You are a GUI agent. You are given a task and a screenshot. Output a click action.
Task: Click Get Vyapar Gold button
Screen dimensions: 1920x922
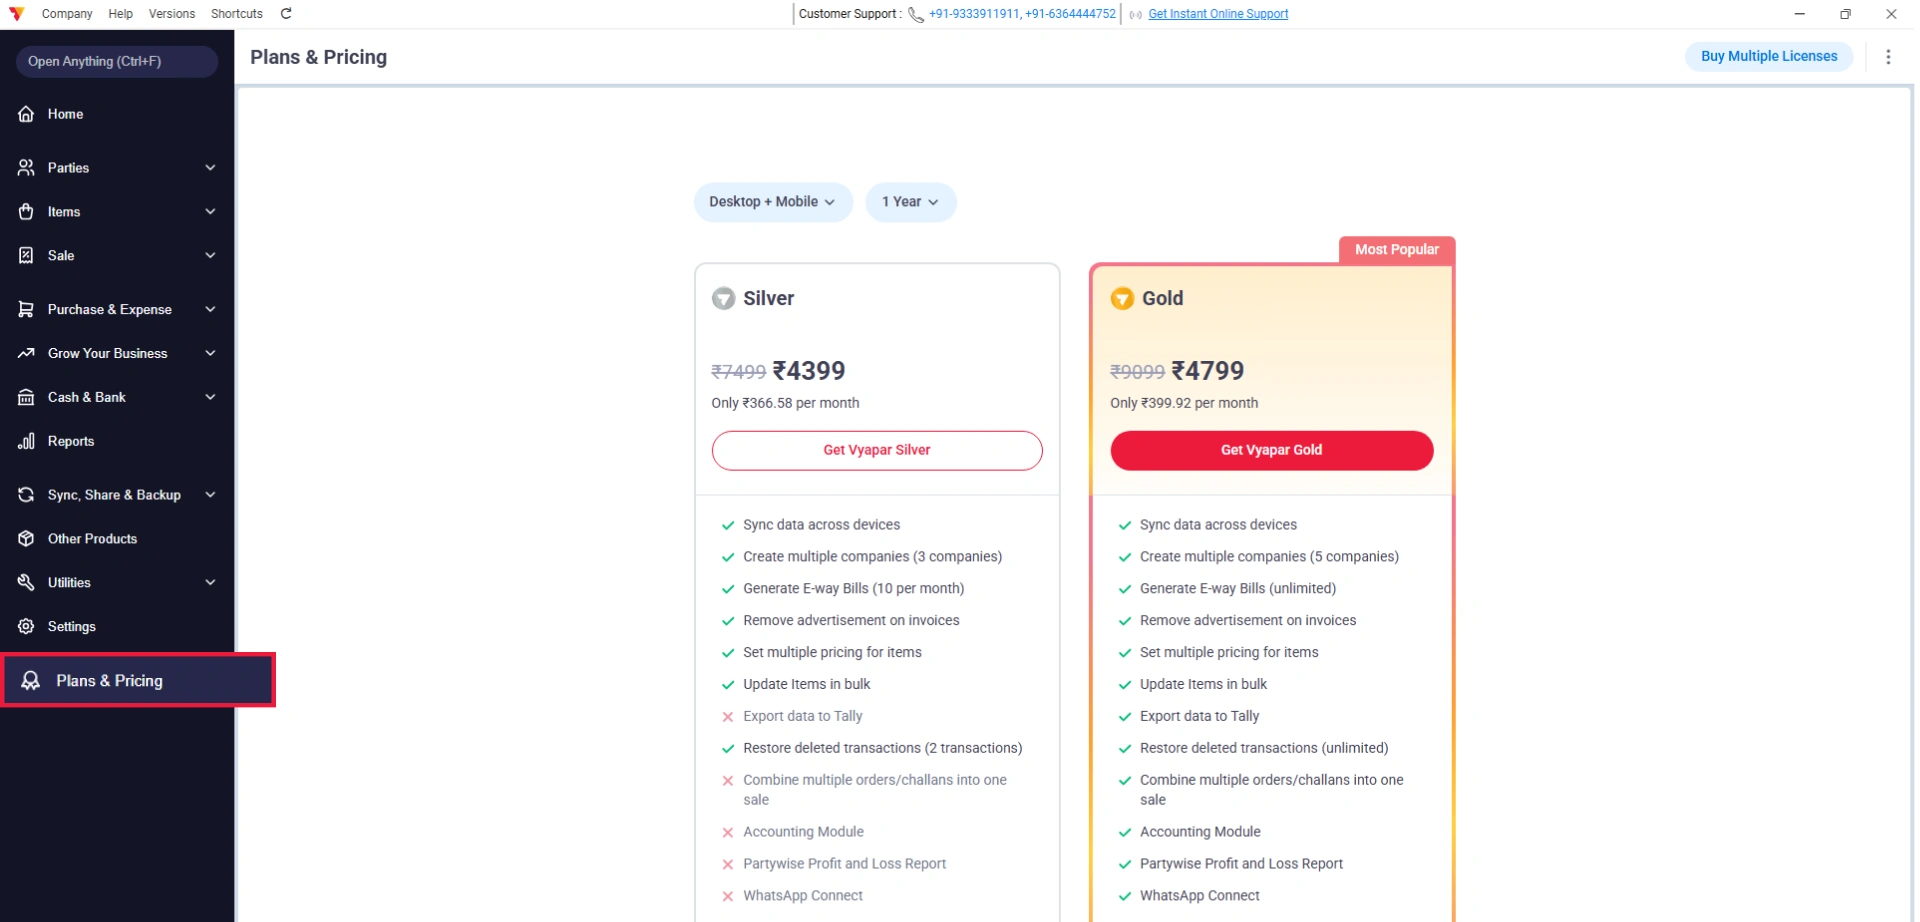pyautogui.click(x=1271, y=451)
